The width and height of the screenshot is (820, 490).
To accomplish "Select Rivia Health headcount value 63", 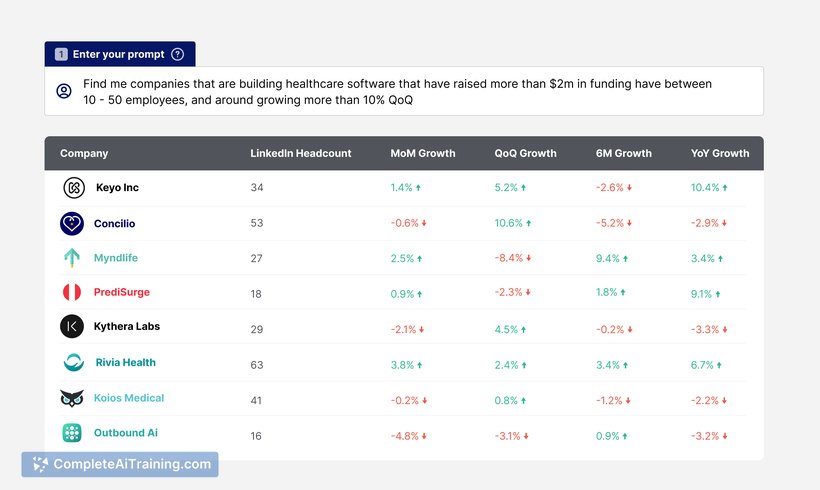I will [x=257, y=365].
